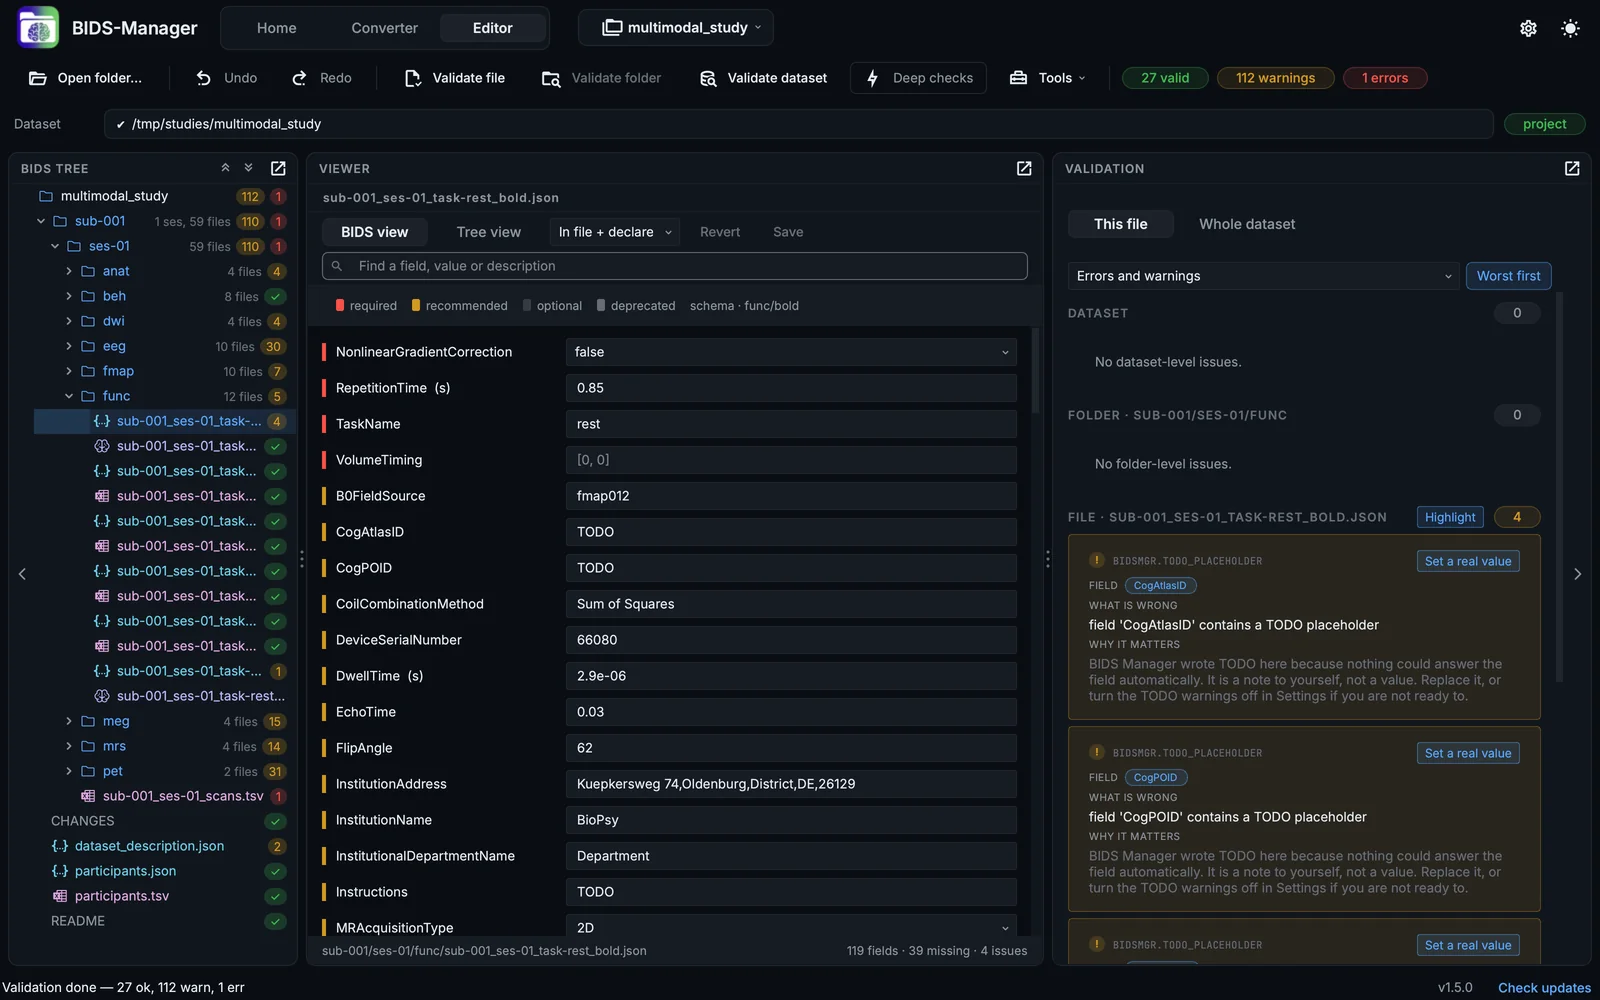Undo the last change
The width and height of the screenshot is (1600, 1000).
[226, 78]
